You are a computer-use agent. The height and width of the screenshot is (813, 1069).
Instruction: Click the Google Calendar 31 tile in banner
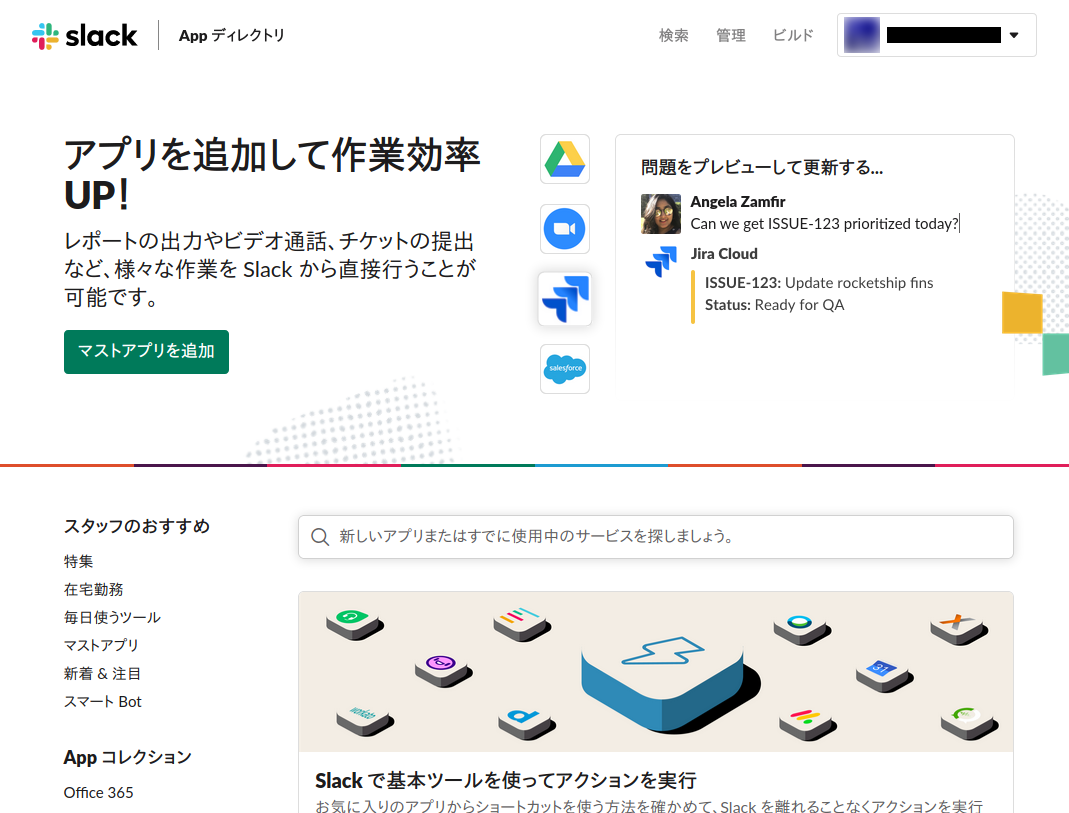[x=884, y=674]
